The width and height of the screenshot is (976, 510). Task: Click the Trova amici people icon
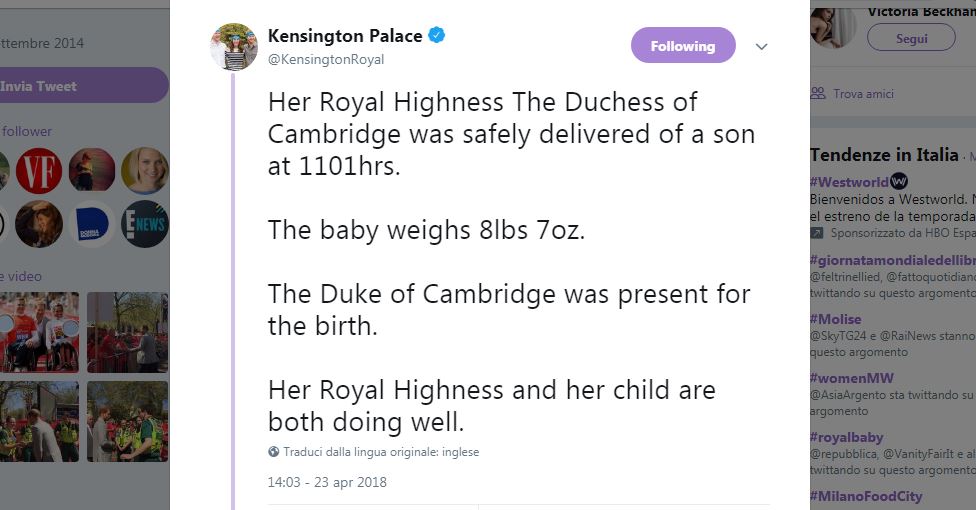(x=818, y=94)
